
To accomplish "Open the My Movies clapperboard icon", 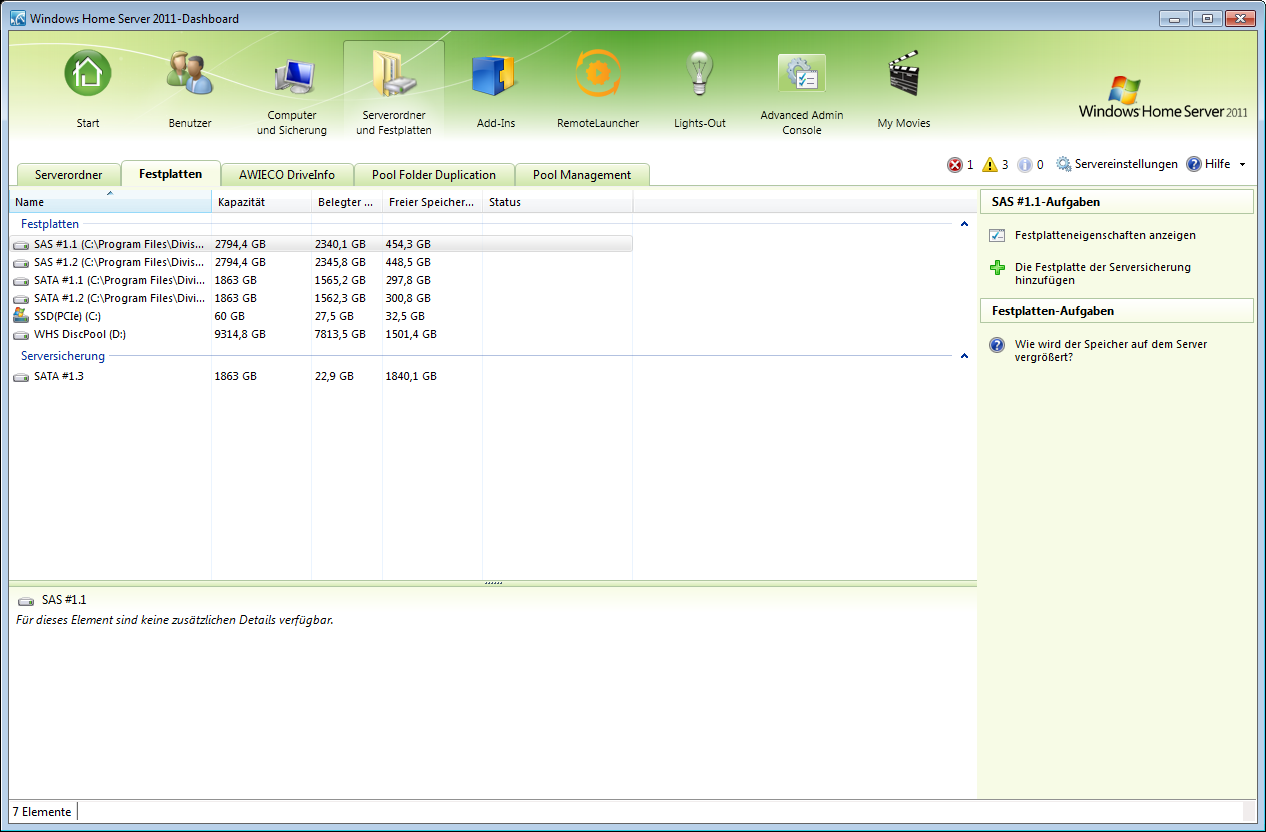I will click(904, 74).
